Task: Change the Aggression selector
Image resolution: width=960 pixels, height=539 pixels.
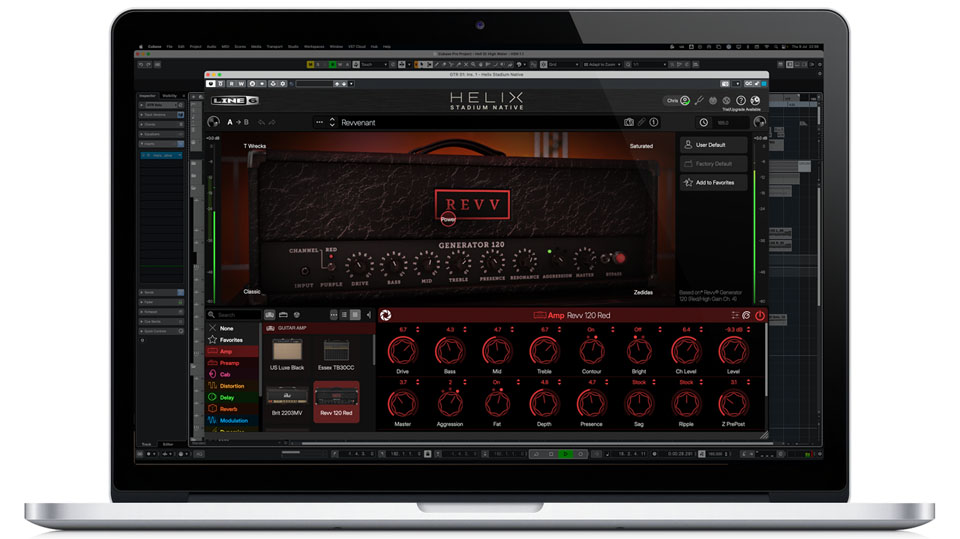Action: (x=450, y=404)
